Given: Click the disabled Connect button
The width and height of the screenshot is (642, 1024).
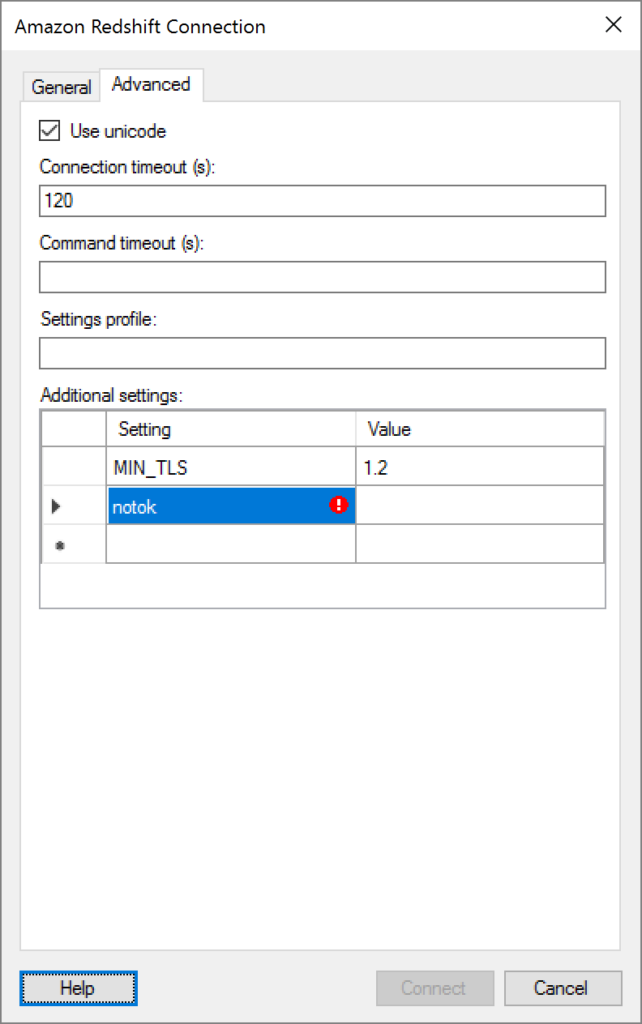Looking at the screenshot, I should 435,988.
